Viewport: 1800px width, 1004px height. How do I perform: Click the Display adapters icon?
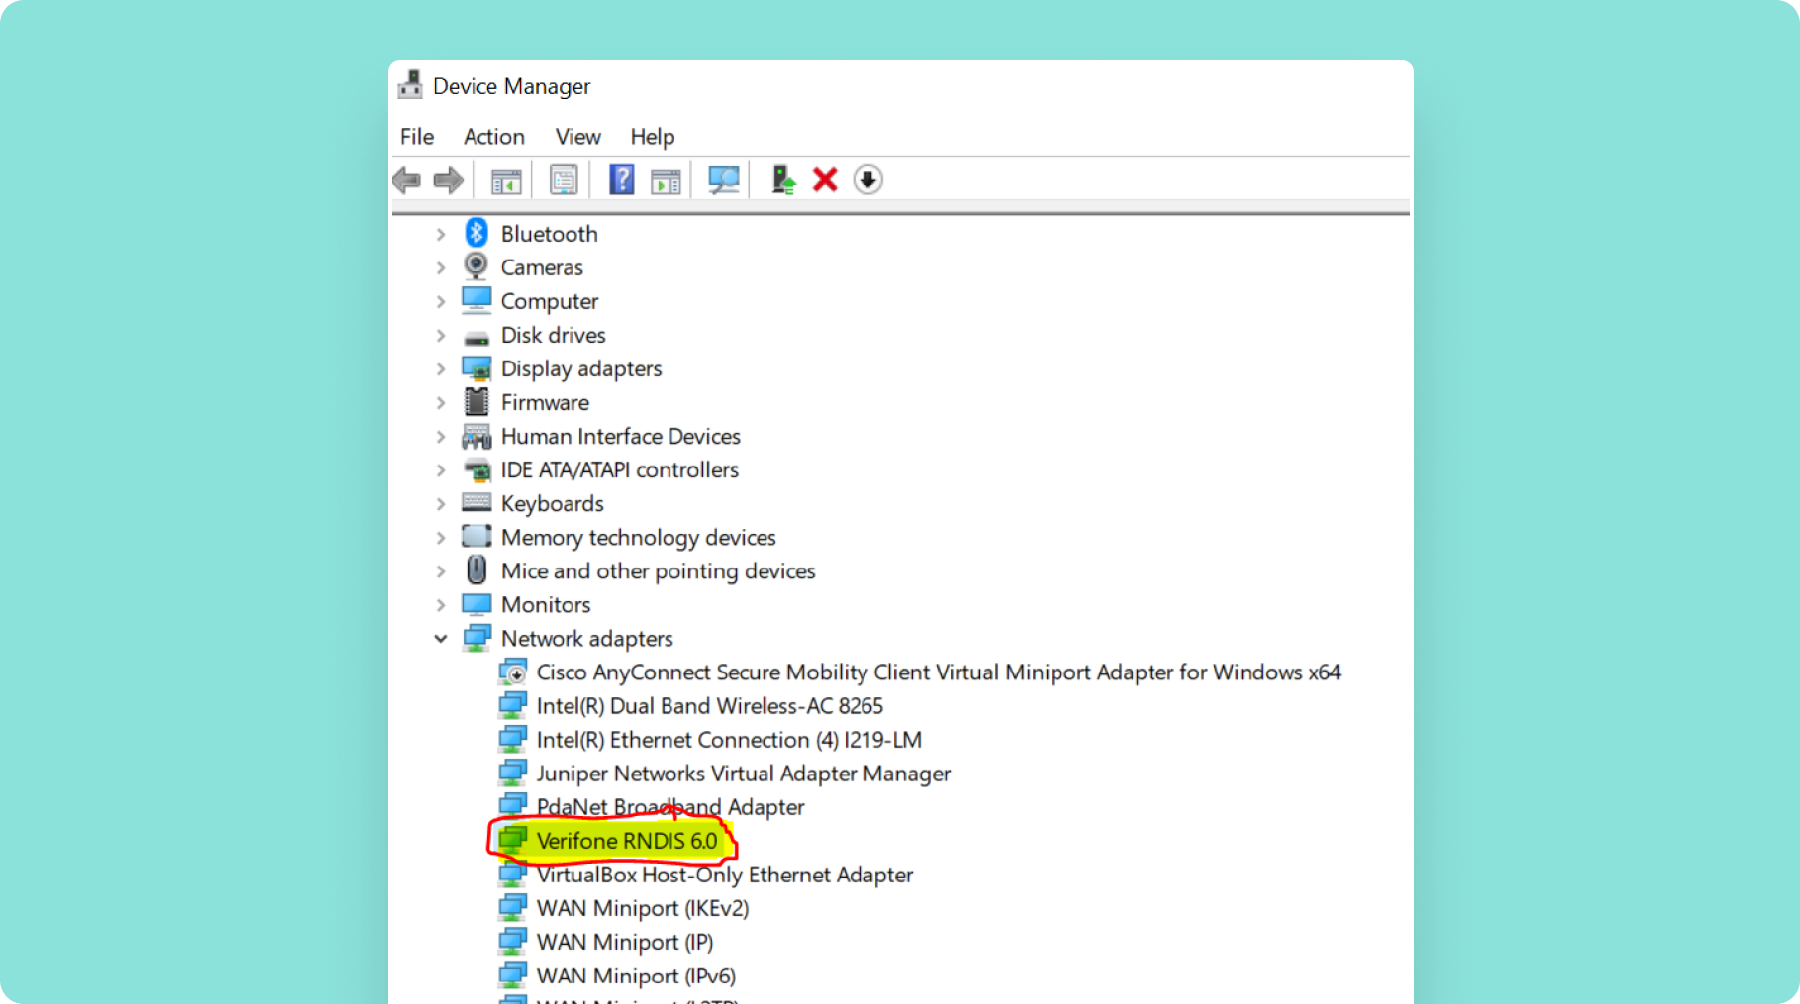pos(477,368)
